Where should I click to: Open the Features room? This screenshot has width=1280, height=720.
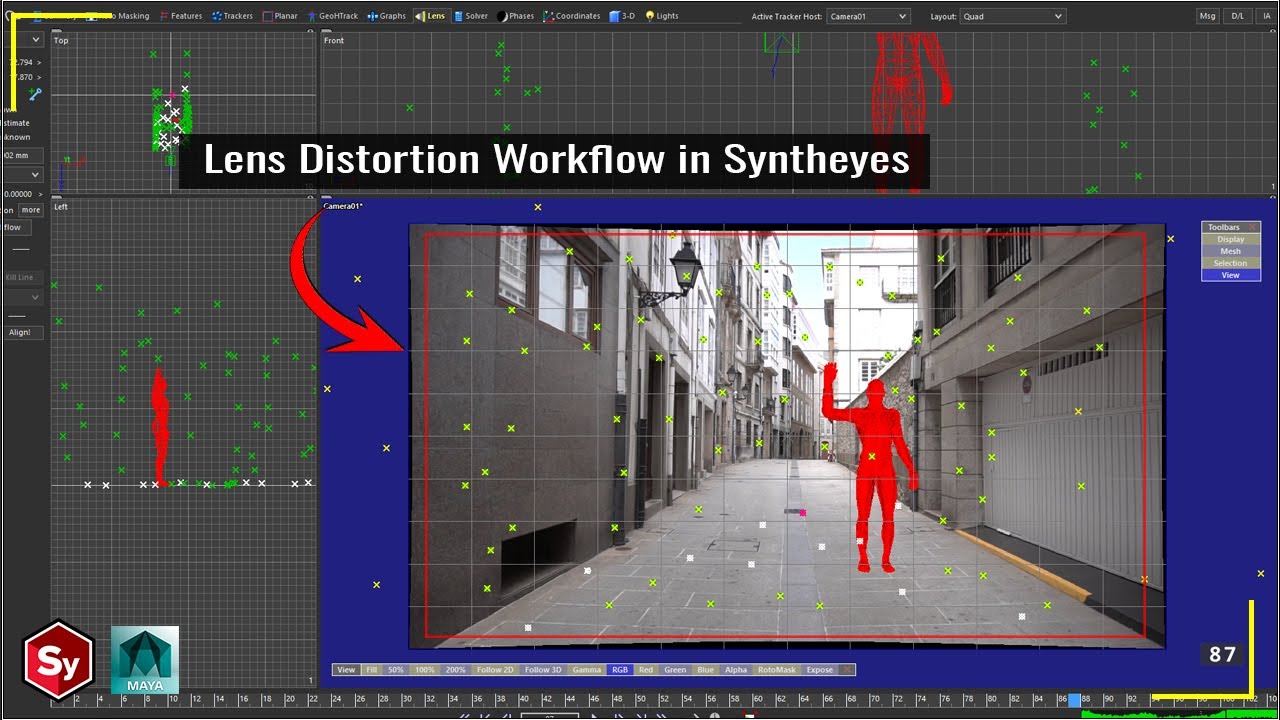pyautogui.click(x=180, y=16)
